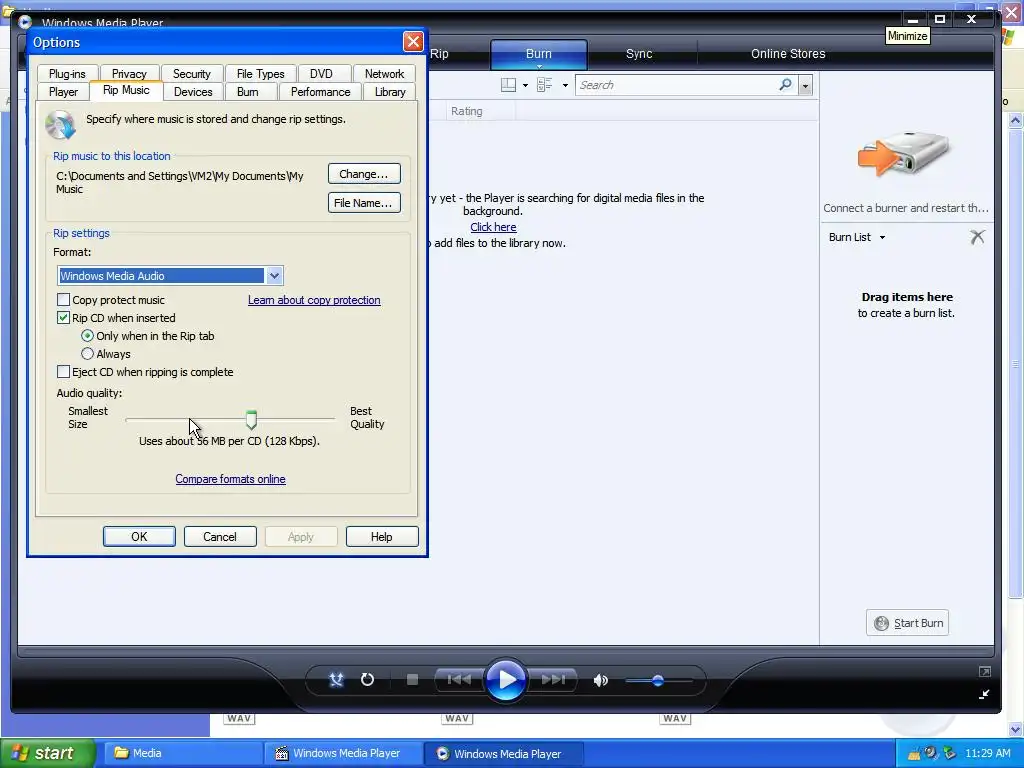Click the File Name... button
Viewport: 1024px width, 768px height.
364,203
